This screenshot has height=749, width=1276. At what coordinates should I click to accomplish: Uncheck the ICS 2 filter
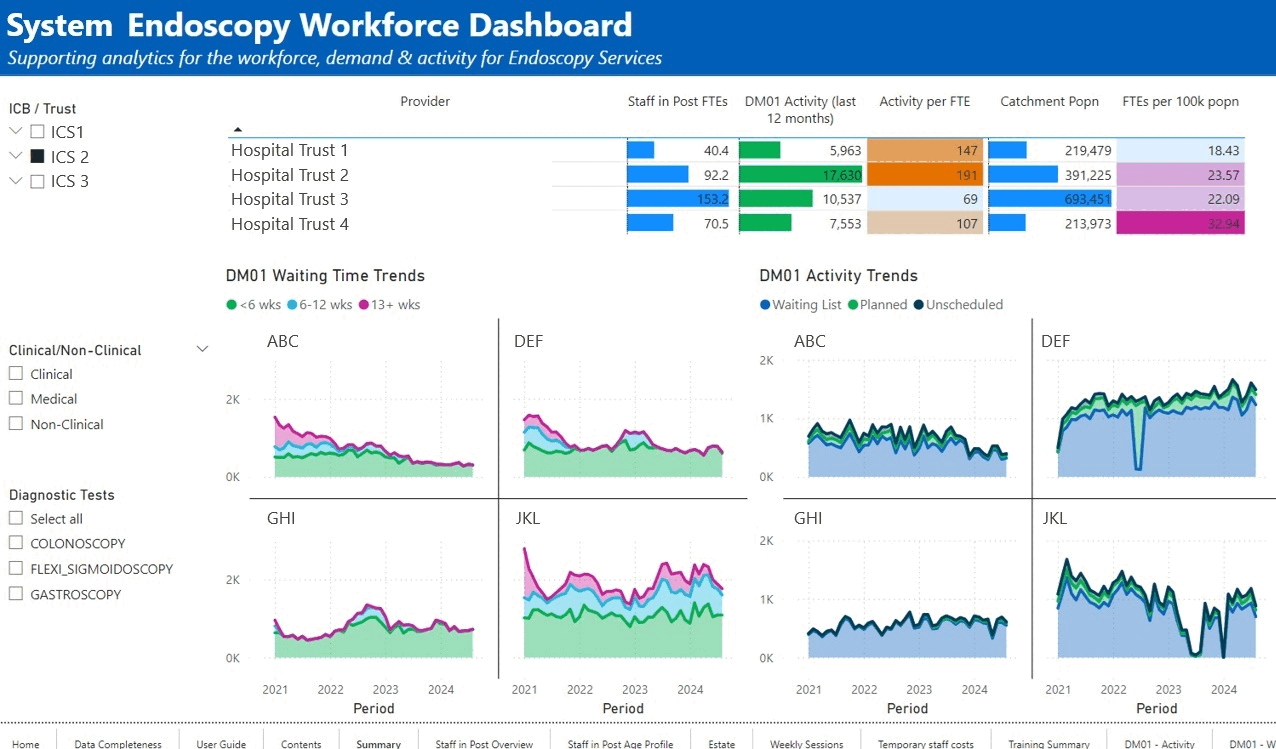click(37, 156)
